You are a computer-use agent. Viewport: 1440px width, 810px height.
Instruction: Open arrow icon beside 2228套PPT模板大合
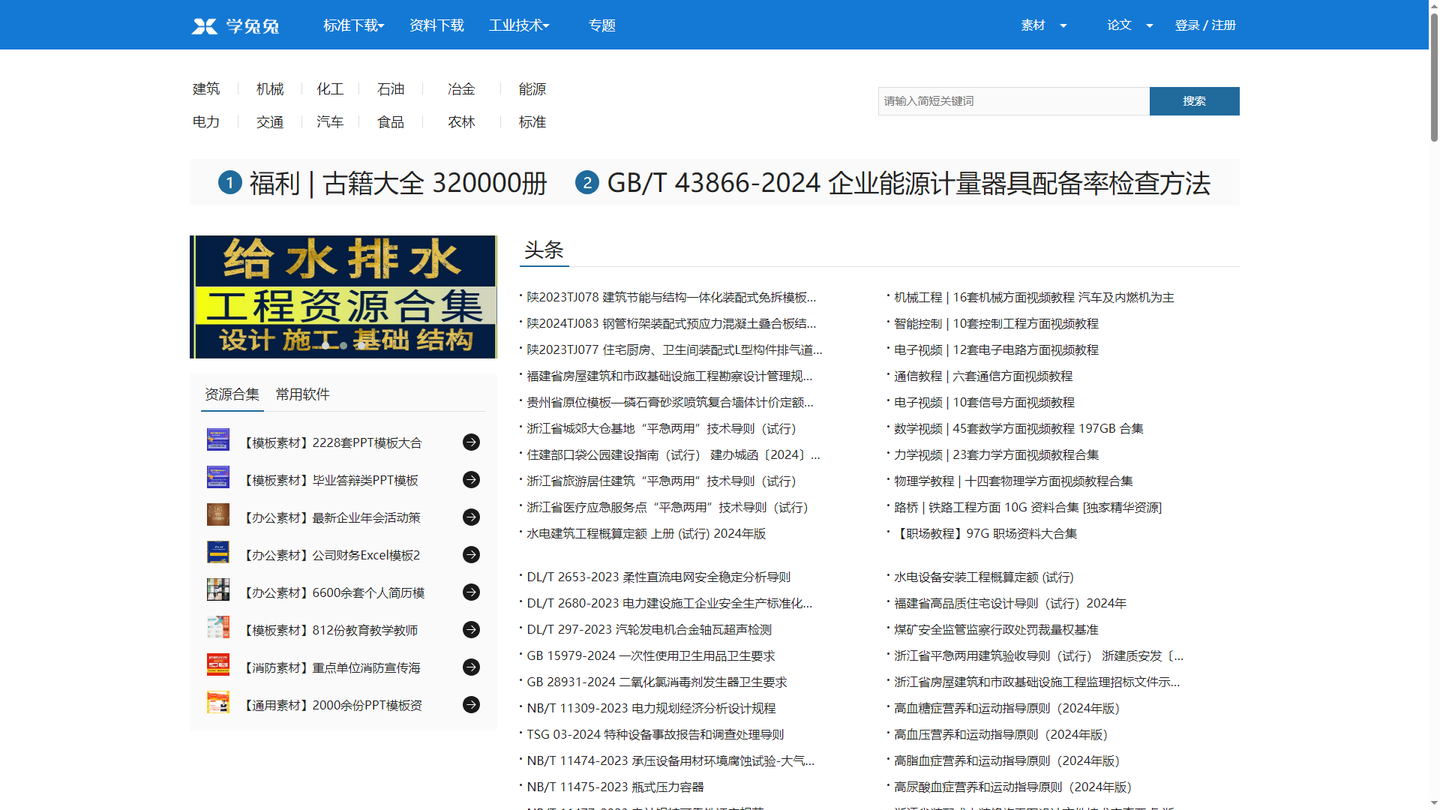[471, 442]
